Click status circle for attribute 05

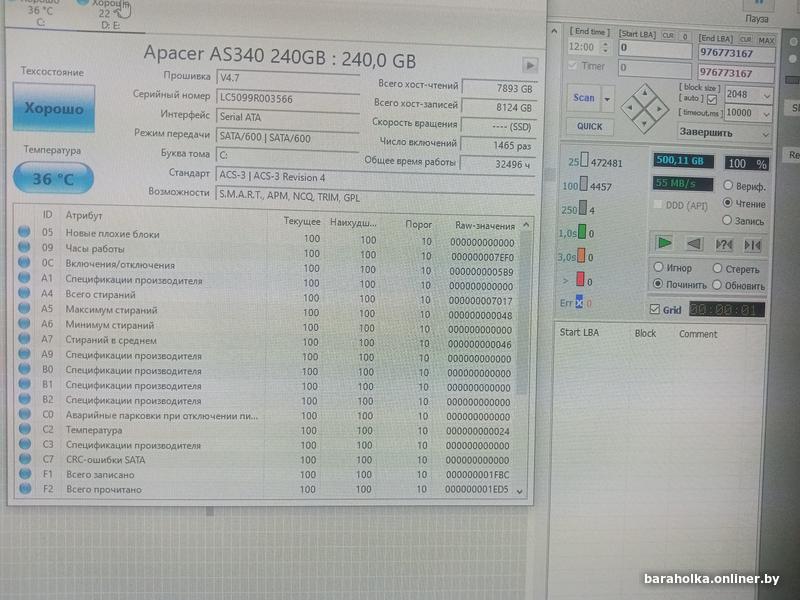tap(24, 232)
